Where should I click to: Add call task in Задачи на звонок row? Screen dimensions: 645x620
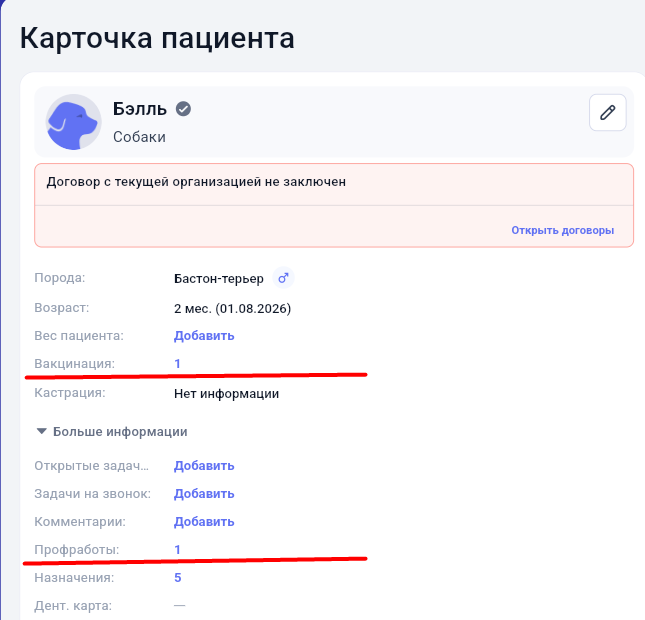(204, 494)
